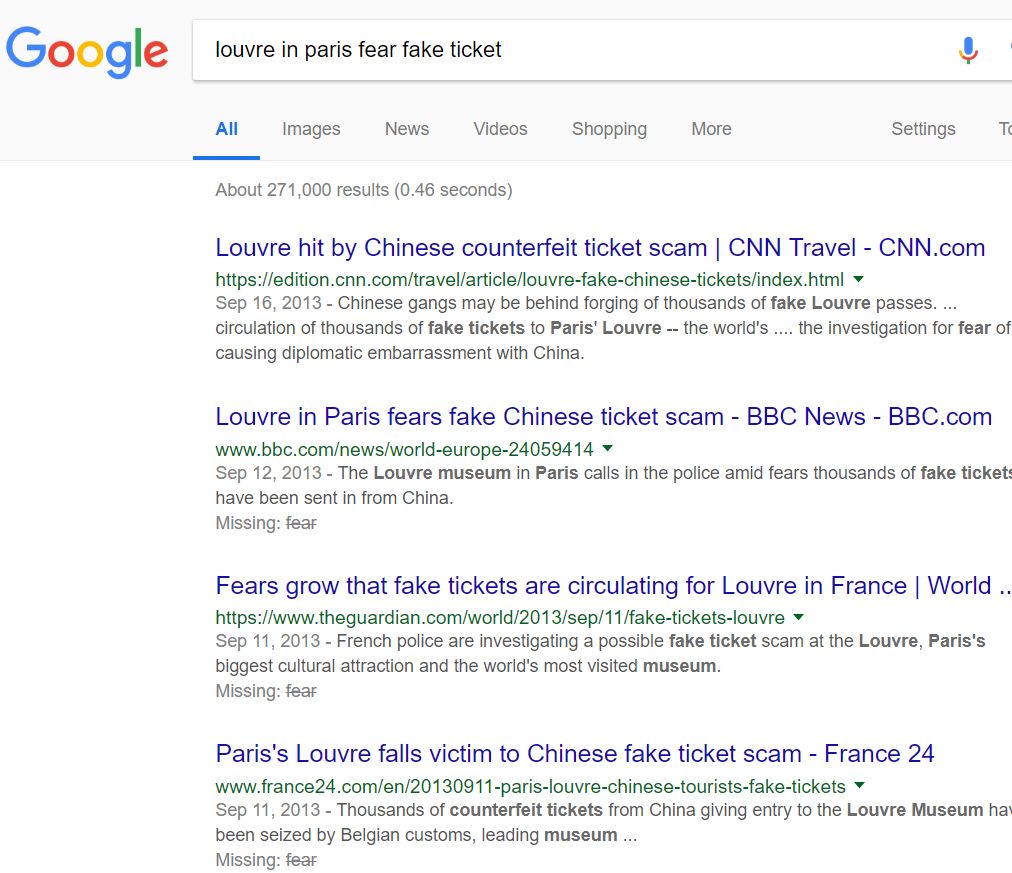This screenshot has height=873, width=1012.
Task: Click the edition.cnn.com green URL text
Action: [x=529, y=279]
